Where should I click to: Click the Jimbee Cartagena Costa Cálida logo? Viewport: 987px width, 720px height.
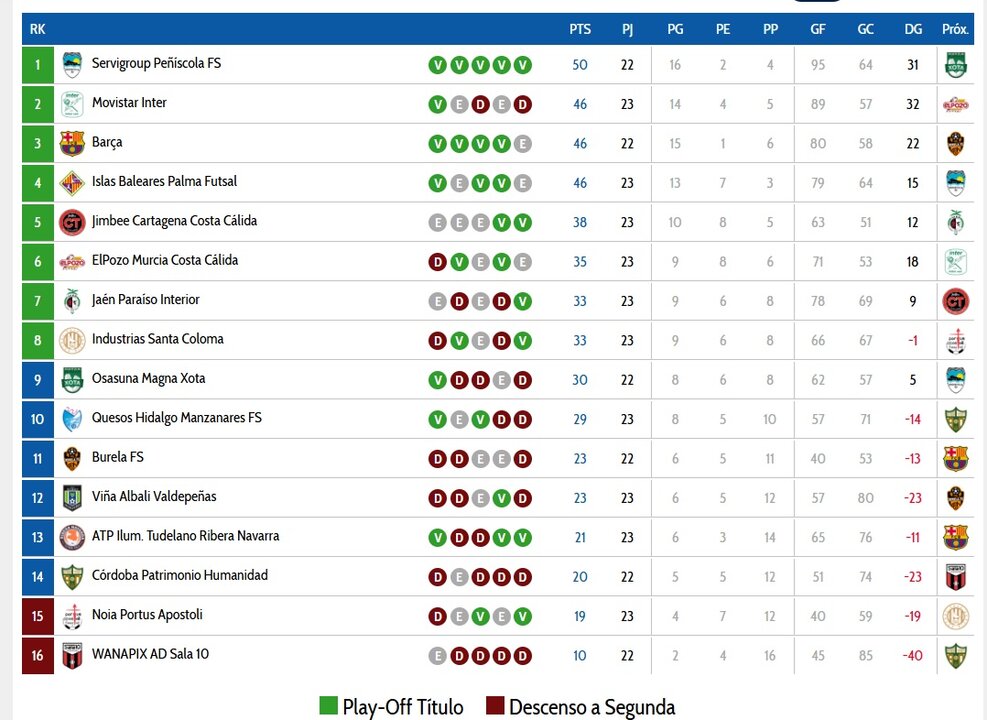(x=72, y=222)
